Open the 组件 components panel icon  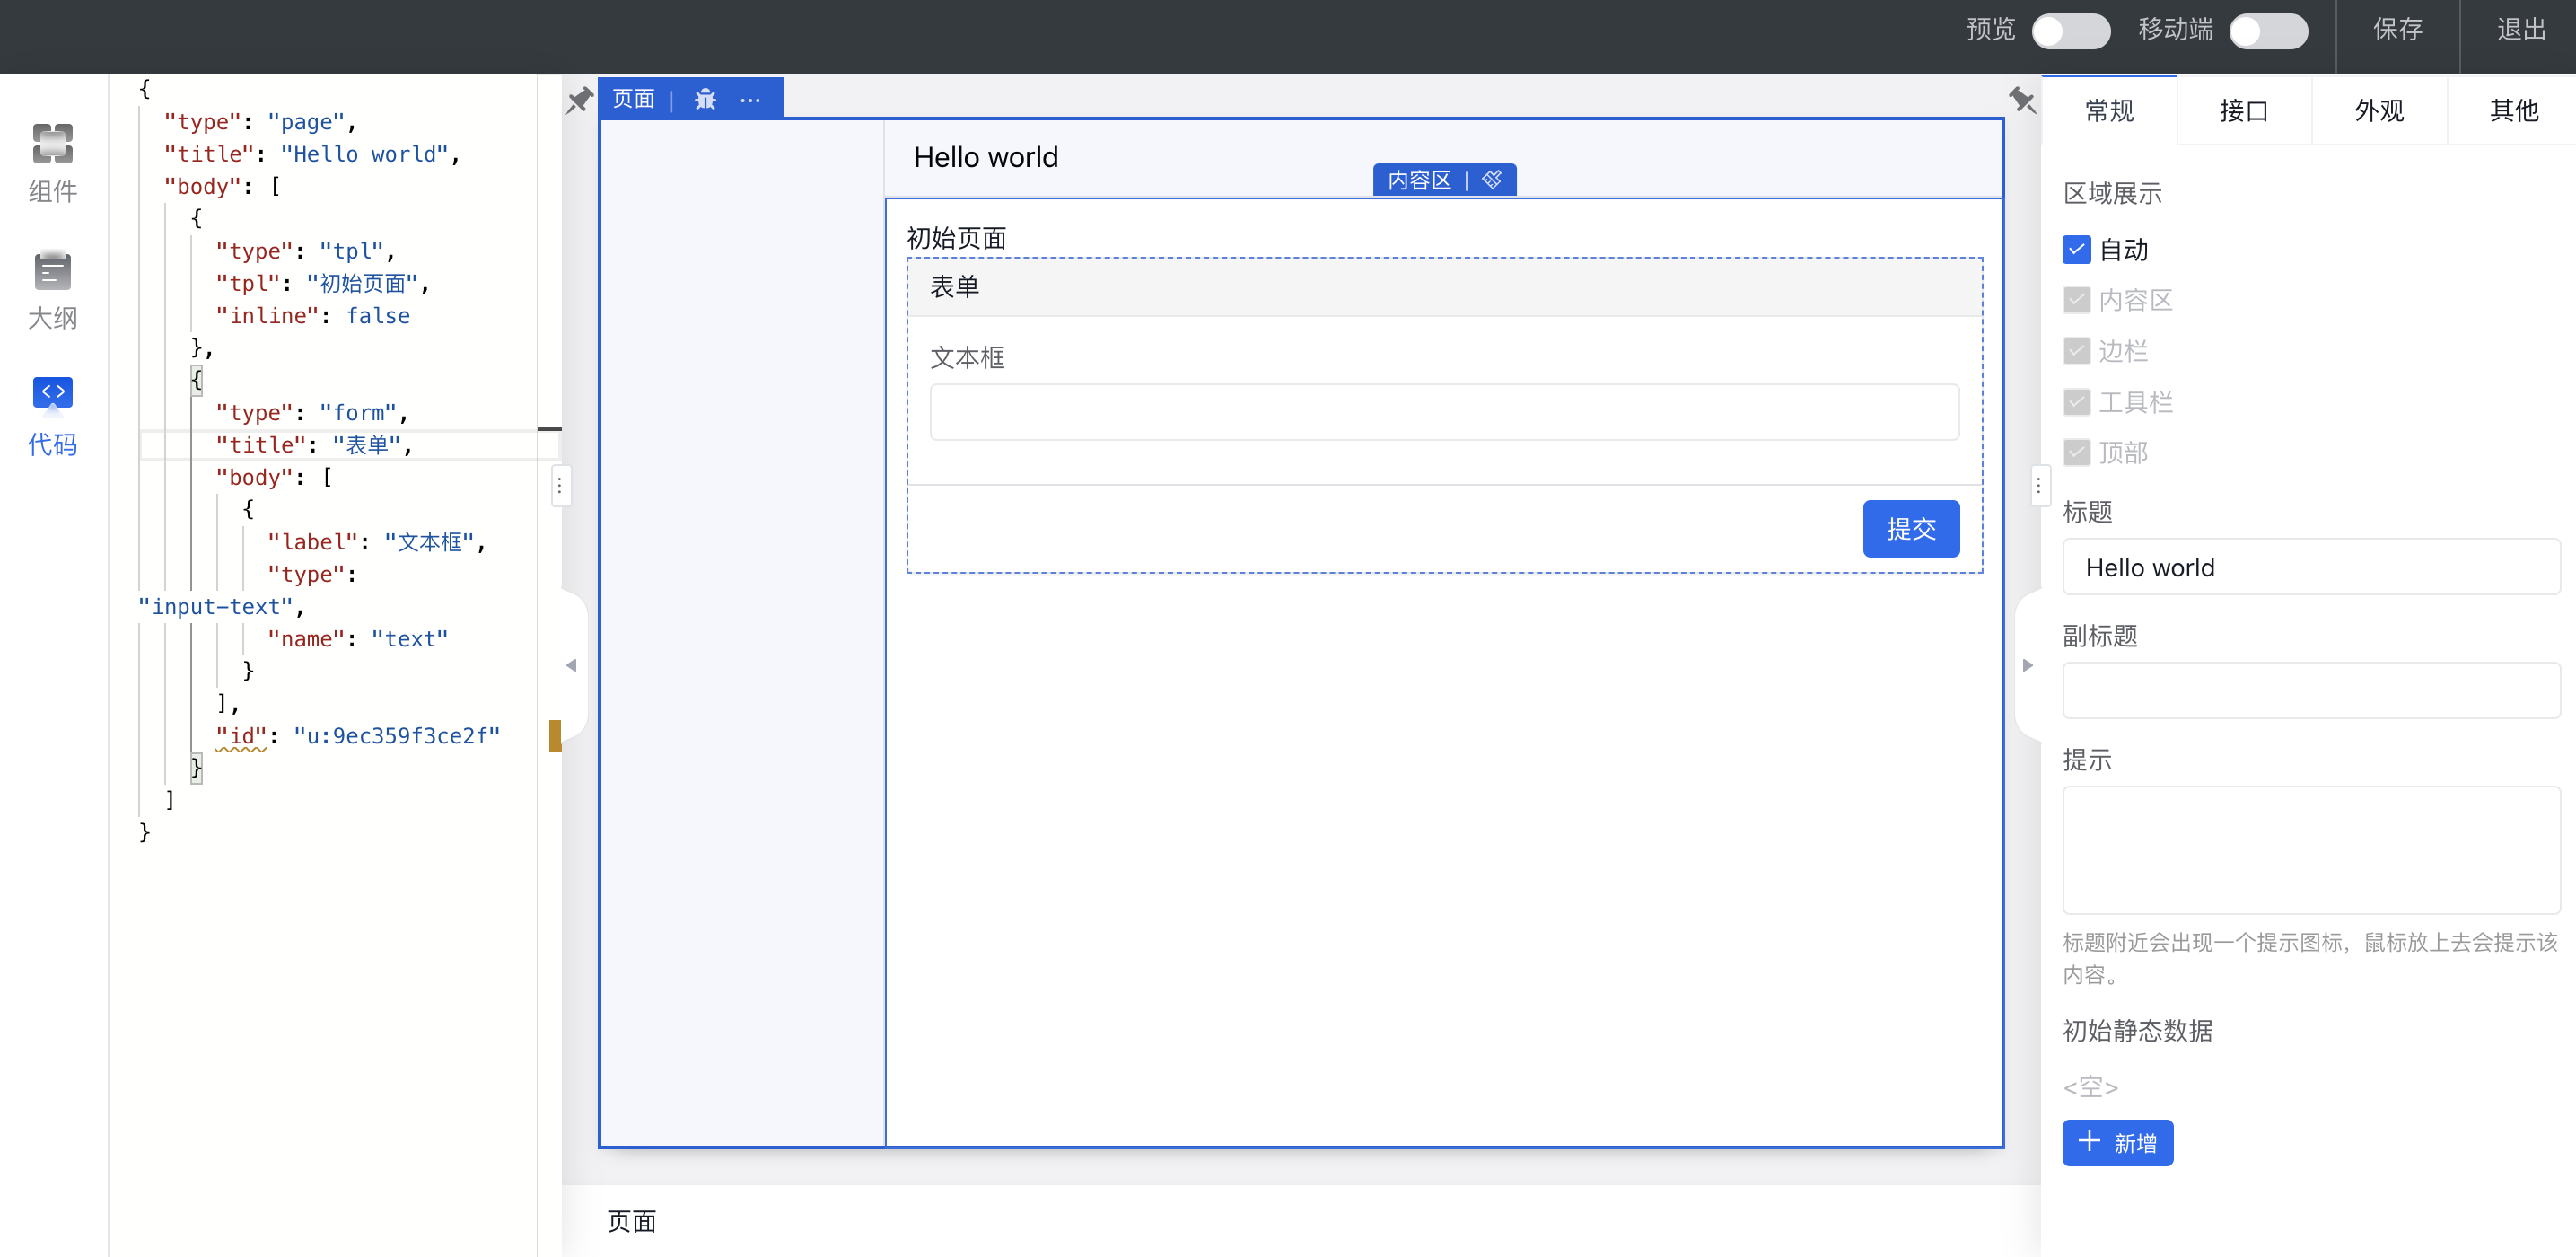coord(52,144)
